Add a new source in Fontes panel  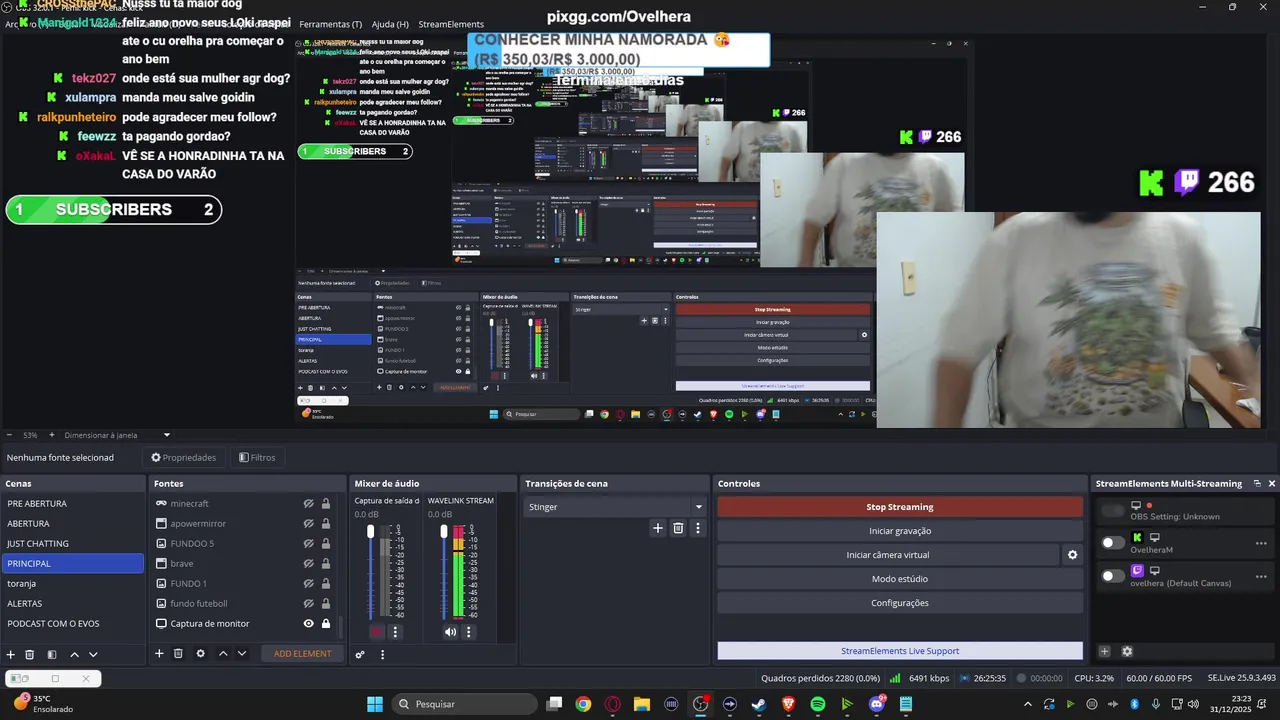pyautogui.click(x=159, y=653)
